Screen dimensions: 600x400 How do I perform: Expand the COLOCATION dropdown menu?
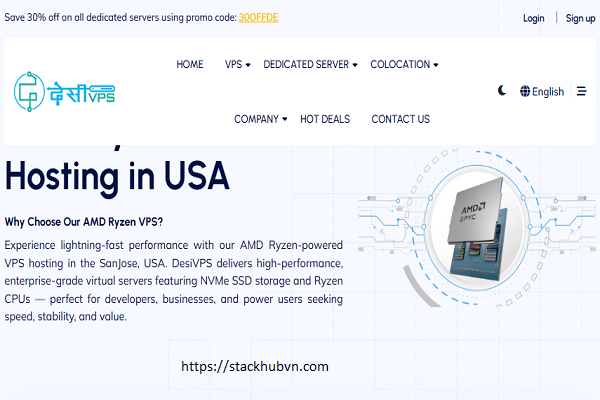404,64
